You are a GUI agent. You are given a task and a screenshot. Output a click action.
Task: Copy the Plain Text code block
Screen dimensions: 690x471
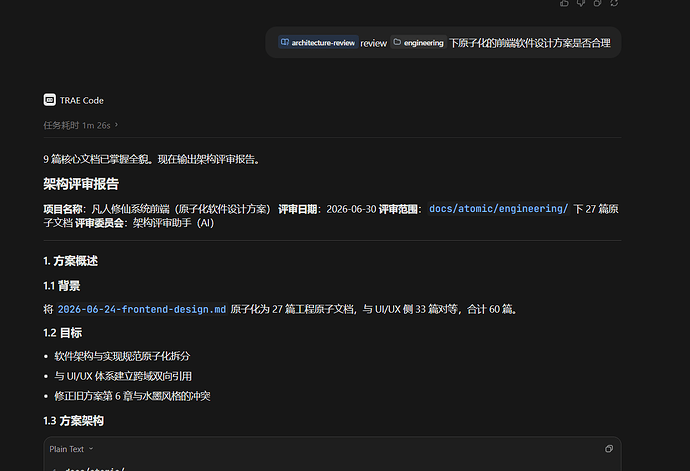pyautogui.click(x=609, y=449)
